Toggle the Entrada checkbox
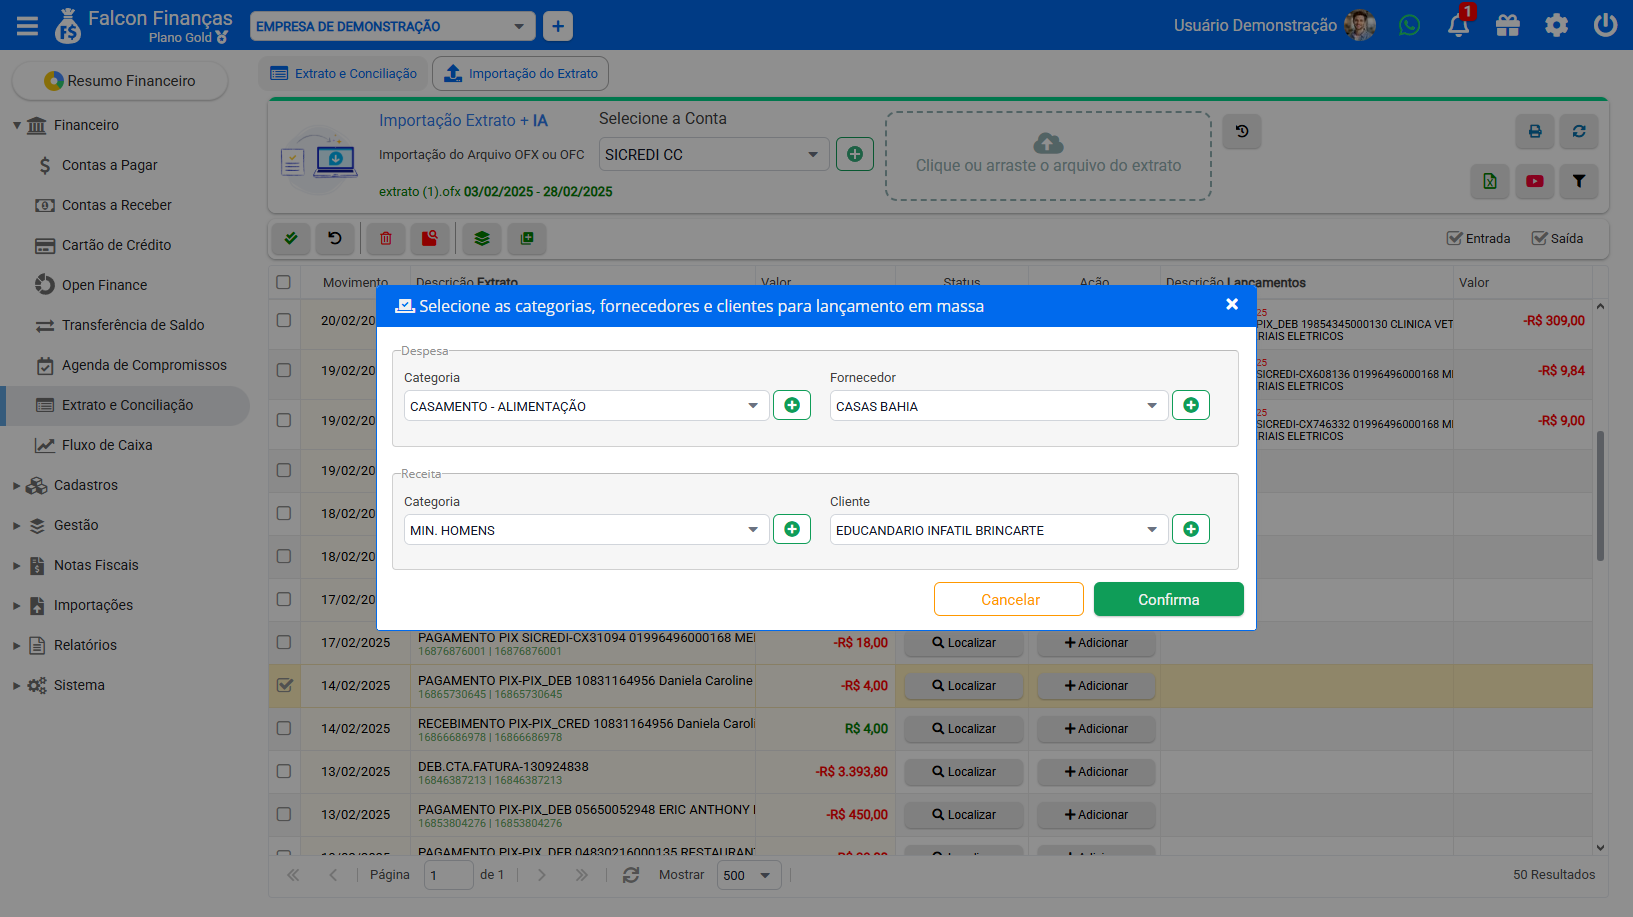 click(x=1454, y=238)
